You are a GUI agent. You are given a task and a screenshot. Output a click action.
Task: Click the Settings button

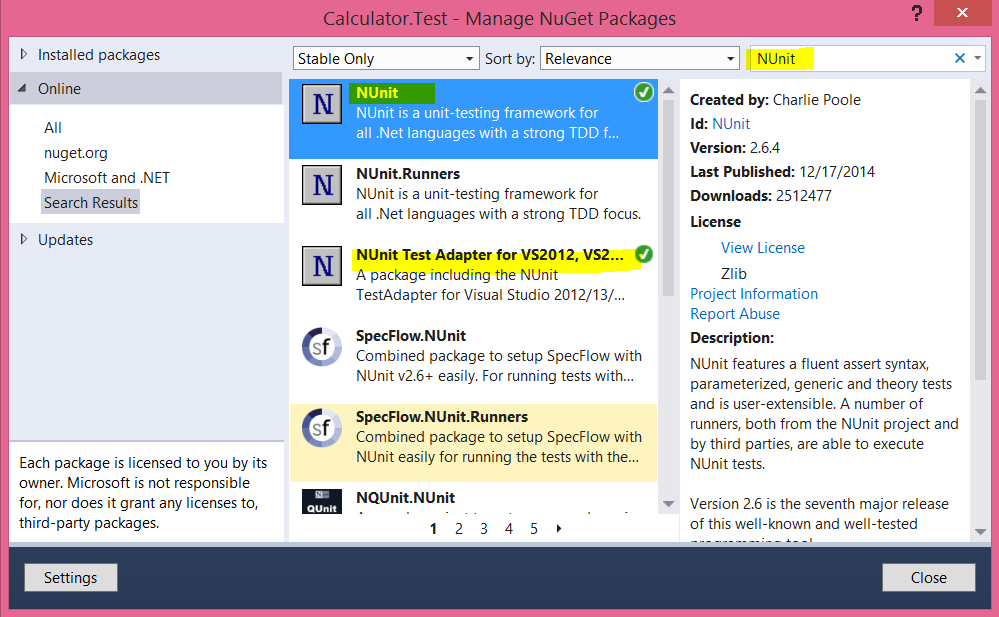pos(71,577)
